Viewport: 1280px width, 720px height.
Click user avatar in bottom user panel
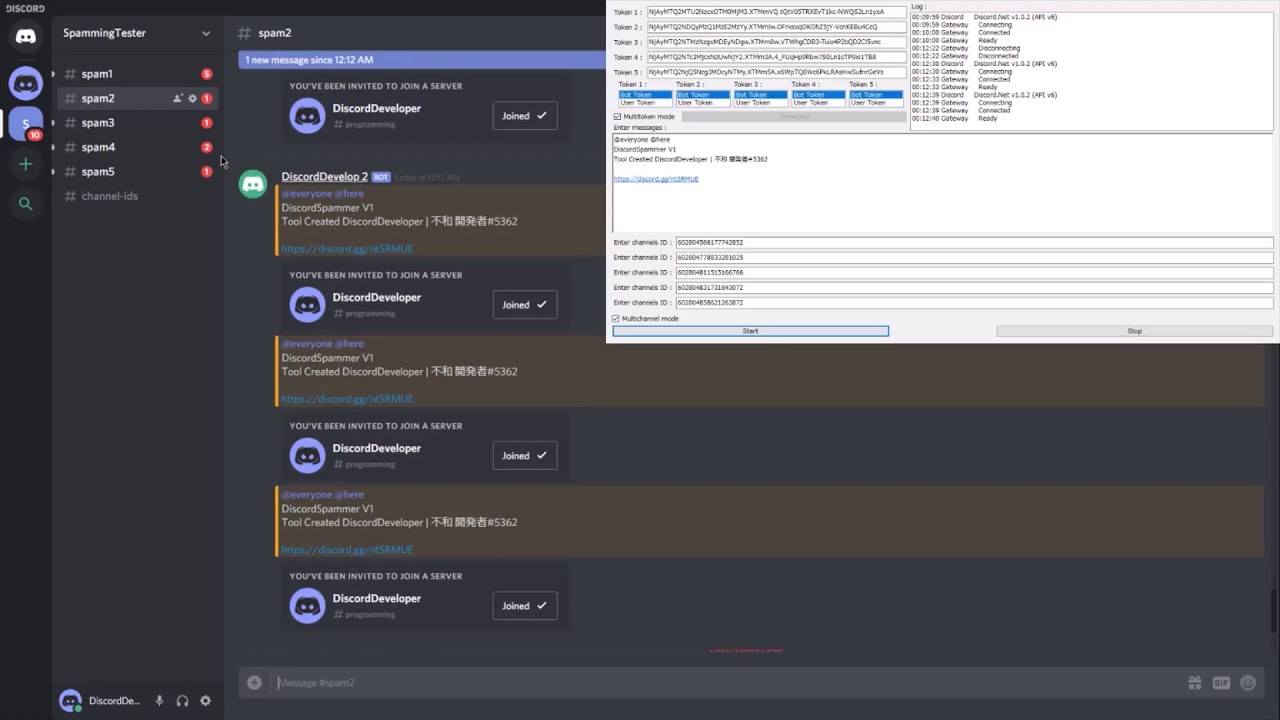[70, 701]
